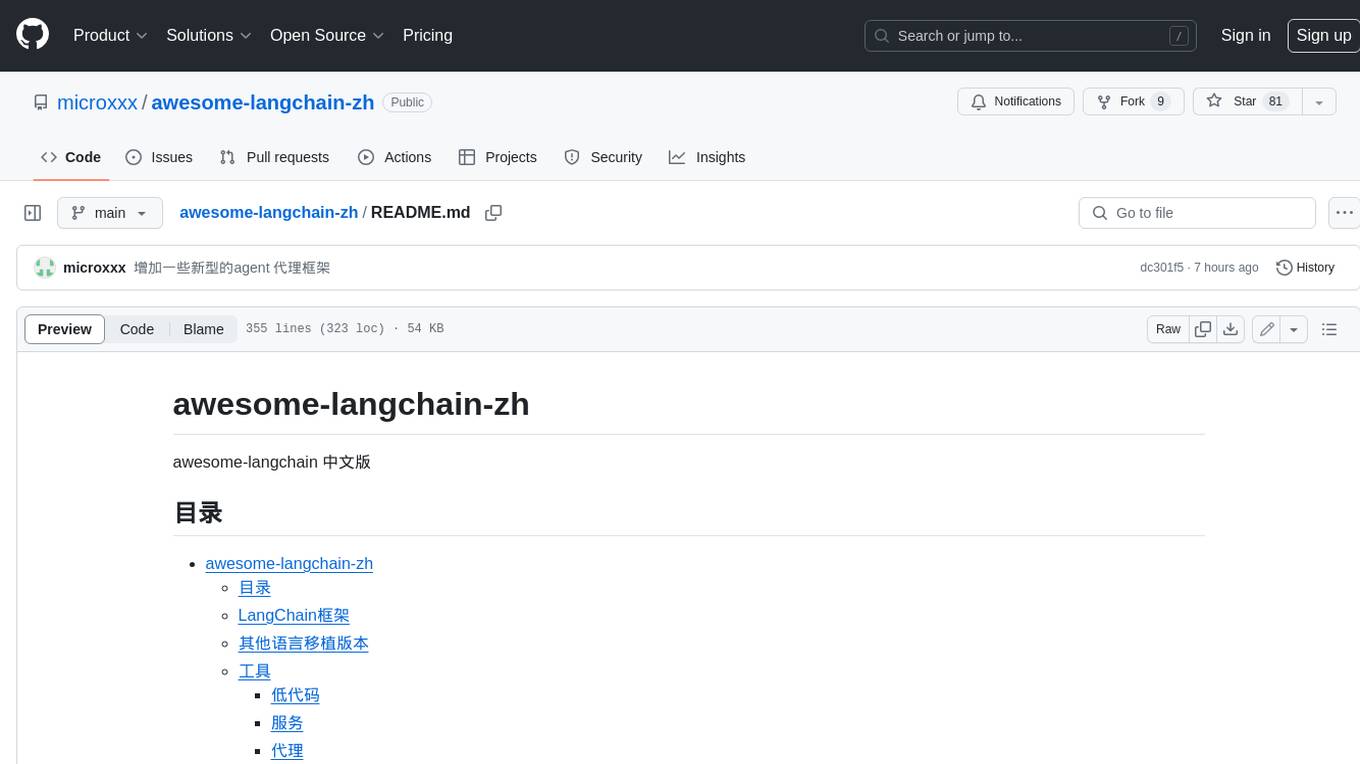Screen dimensions: 1360x764
Task: Focus the Search or jump to field
Action: tap(1032, 35)
